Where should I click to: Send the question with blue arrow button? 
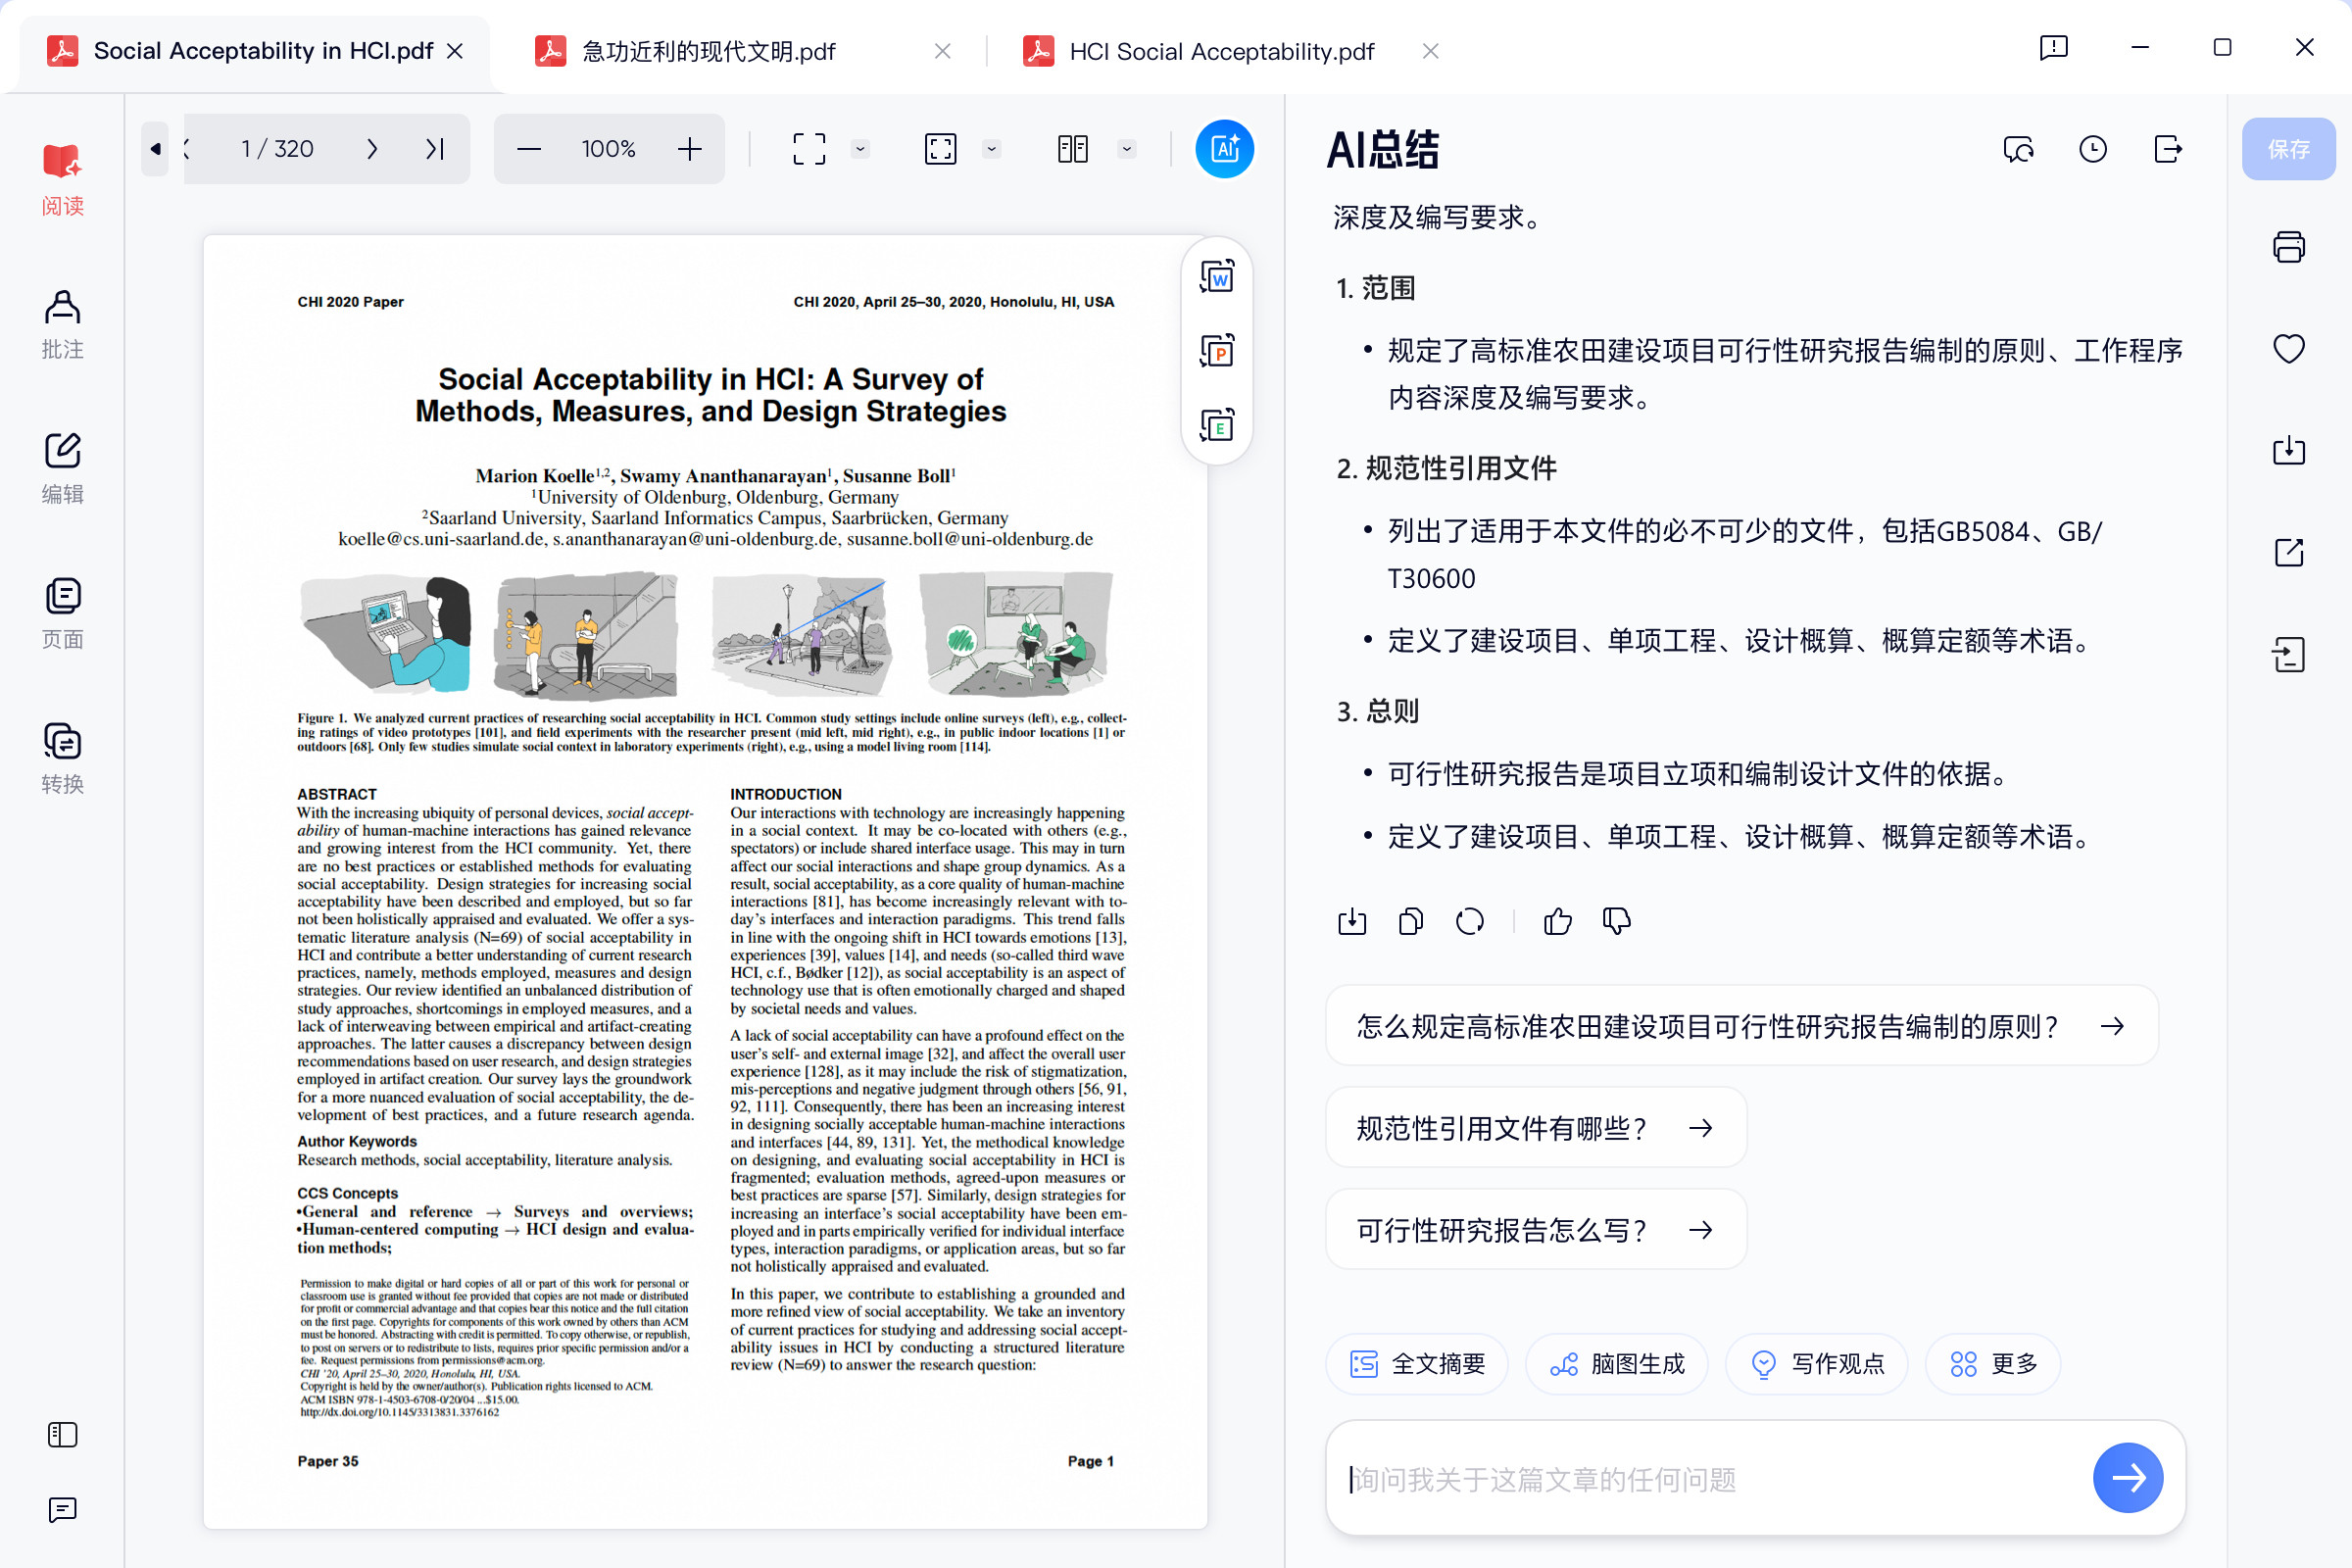[x=2128, y=1478]
